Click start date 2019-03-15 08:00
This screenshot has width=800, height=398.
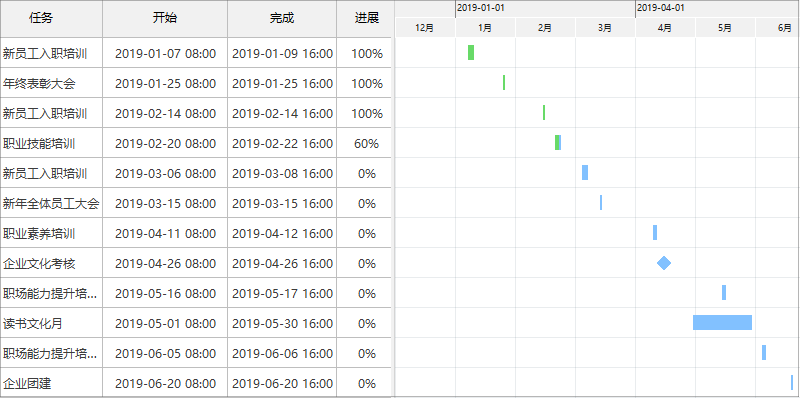[x=165, y=204]
